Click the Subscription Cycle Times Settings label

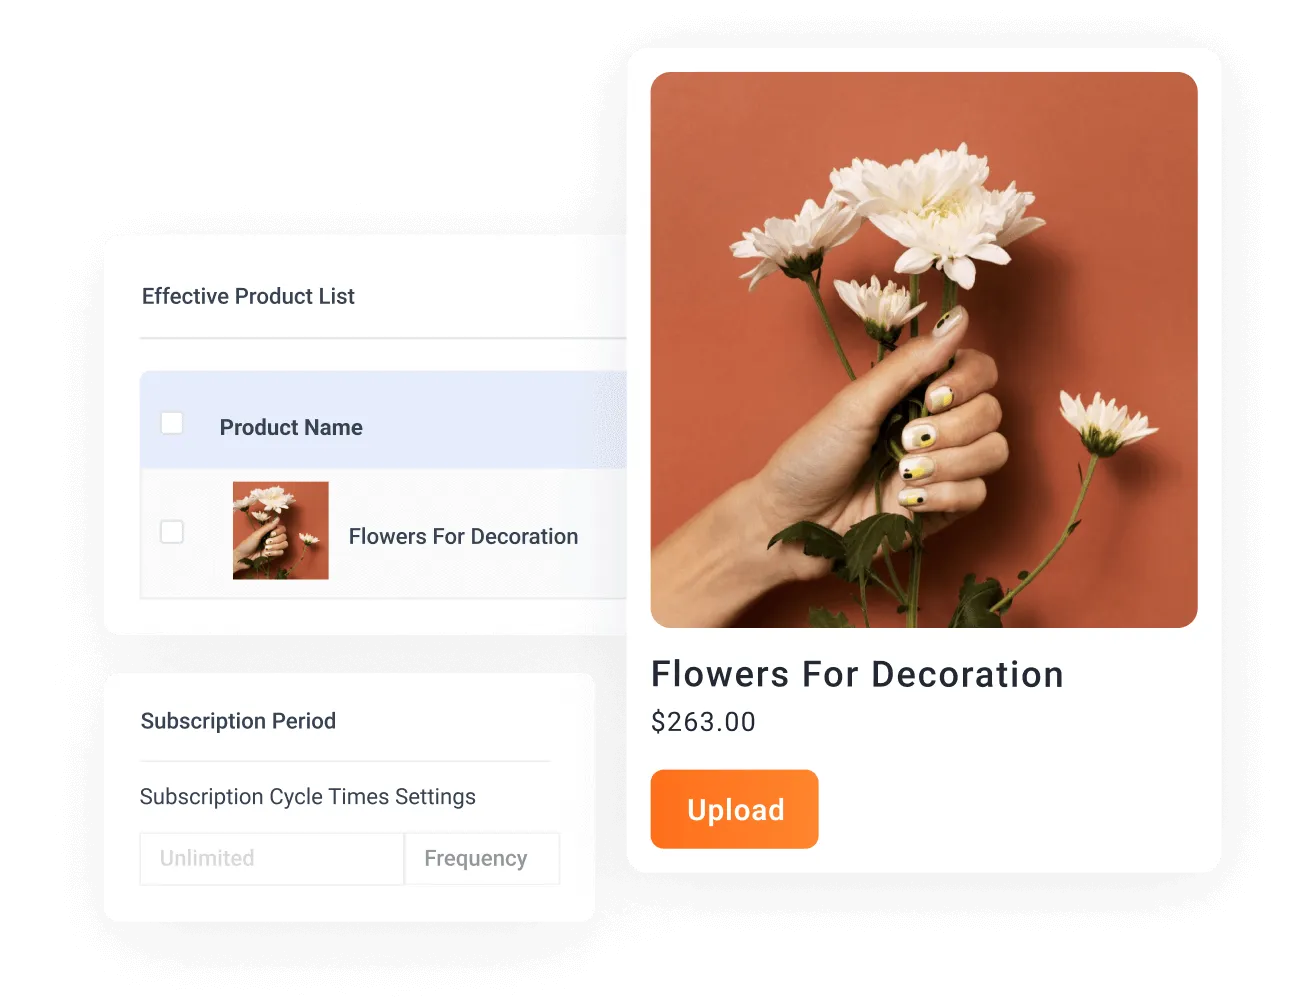pyautogui.click(x=308, y=797)
